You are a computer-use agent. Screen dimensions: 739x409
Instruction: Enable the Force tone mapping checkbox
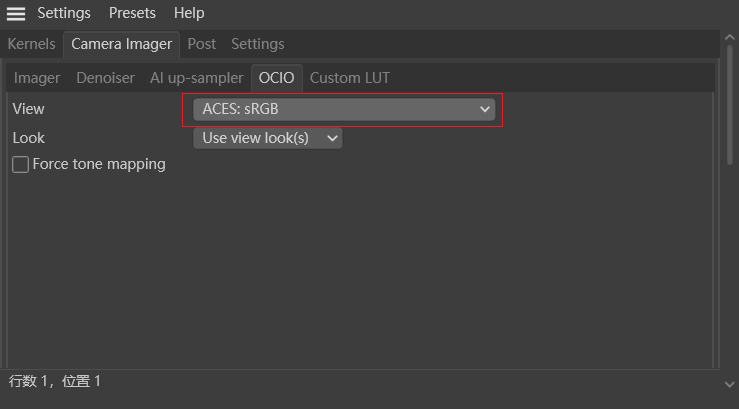pyautogui.click(x=20, y=164)
